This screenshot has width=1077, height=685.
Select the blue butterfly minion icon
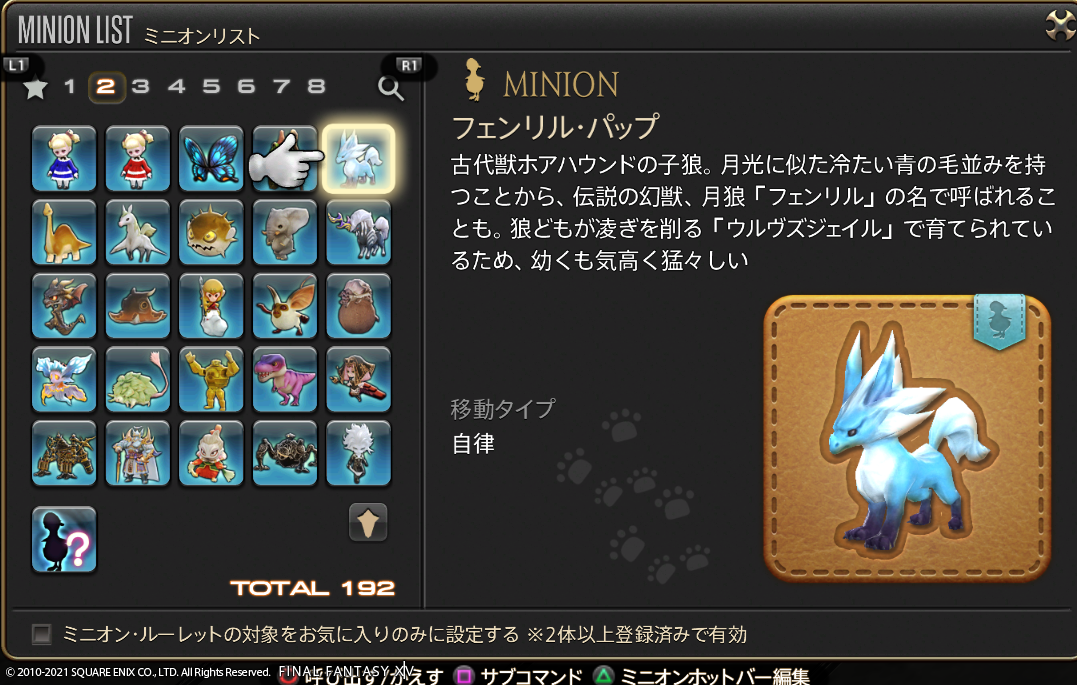coord(211,159)
